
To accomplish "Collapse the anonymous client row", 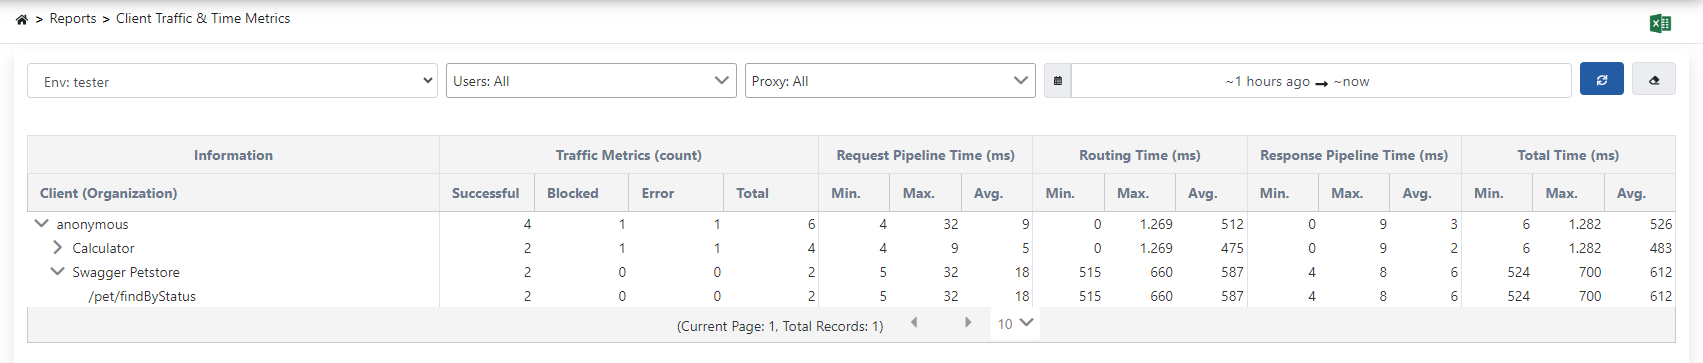I will pos(42,224).
